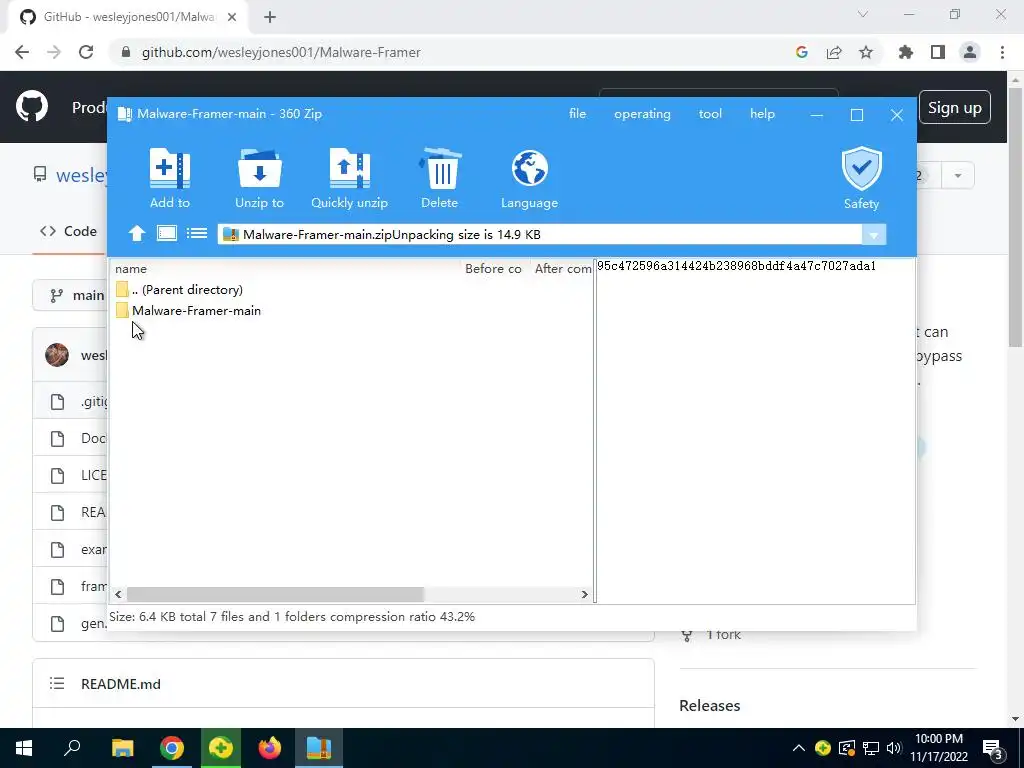Expand the archive path dropdown arrow

(x=874, y=234)
